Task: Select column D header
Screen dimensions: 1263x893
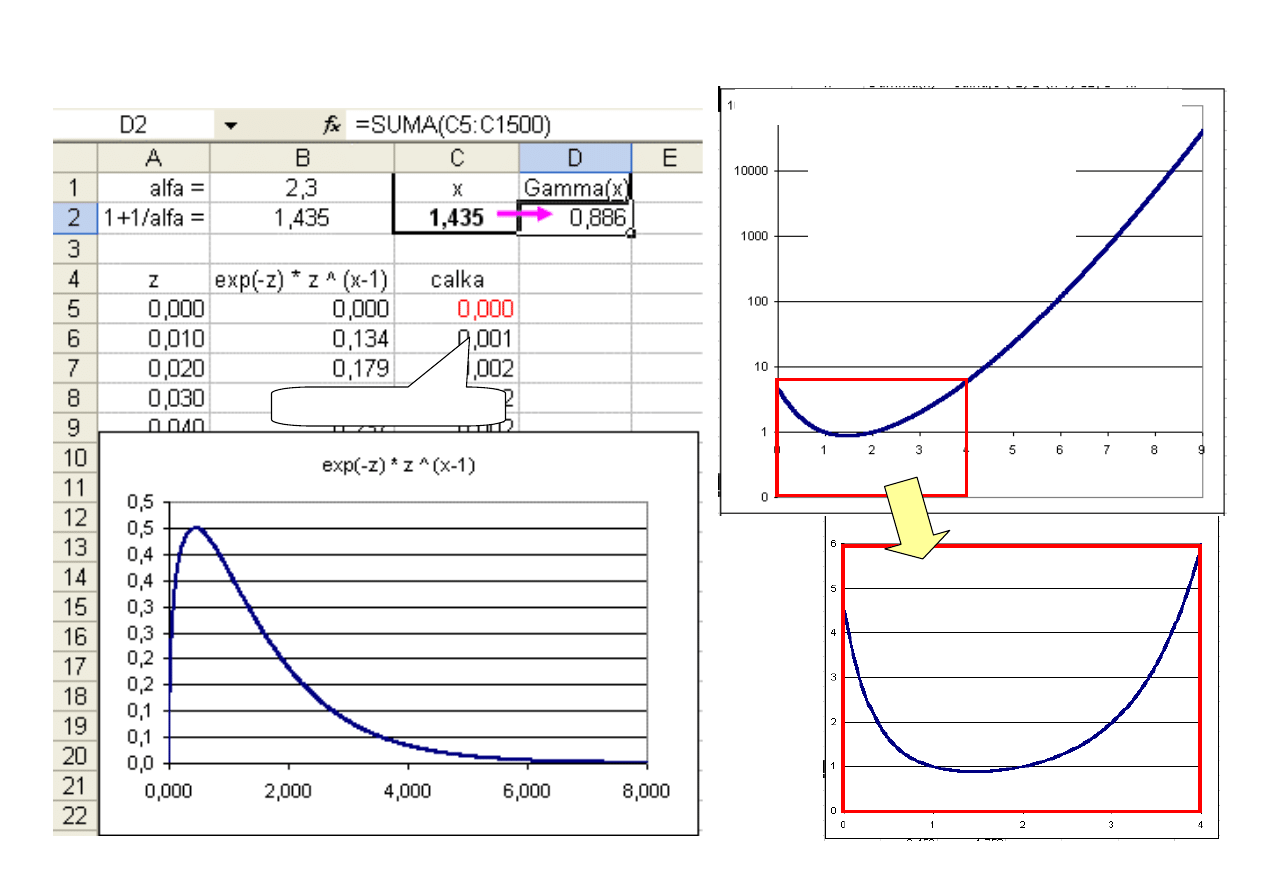Action: point(575,157)
